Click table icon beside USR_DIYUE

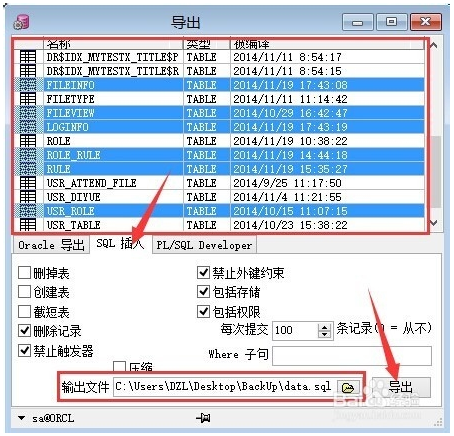(28, 197)
